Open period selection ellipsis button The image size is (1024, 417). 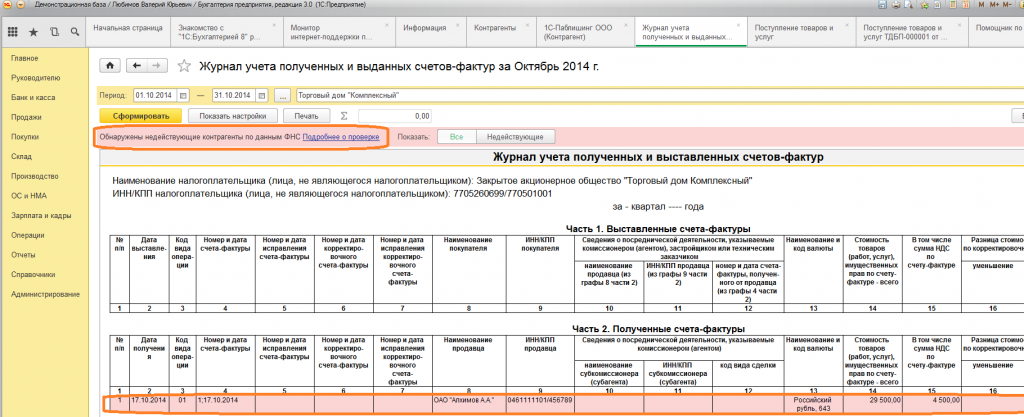(283, 95)
